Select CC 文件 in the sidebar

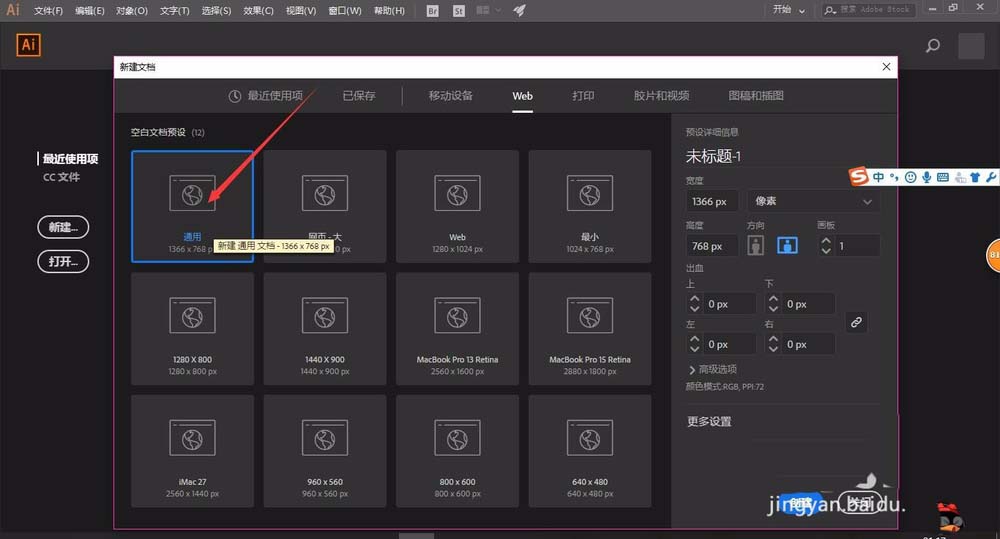click(61, 177)
